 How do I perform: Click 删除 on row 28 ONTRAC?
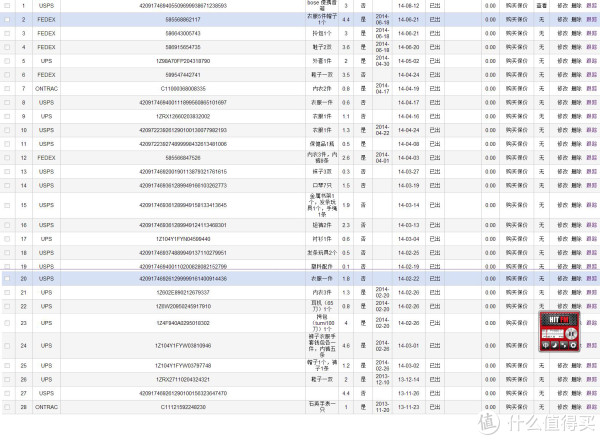576,407
